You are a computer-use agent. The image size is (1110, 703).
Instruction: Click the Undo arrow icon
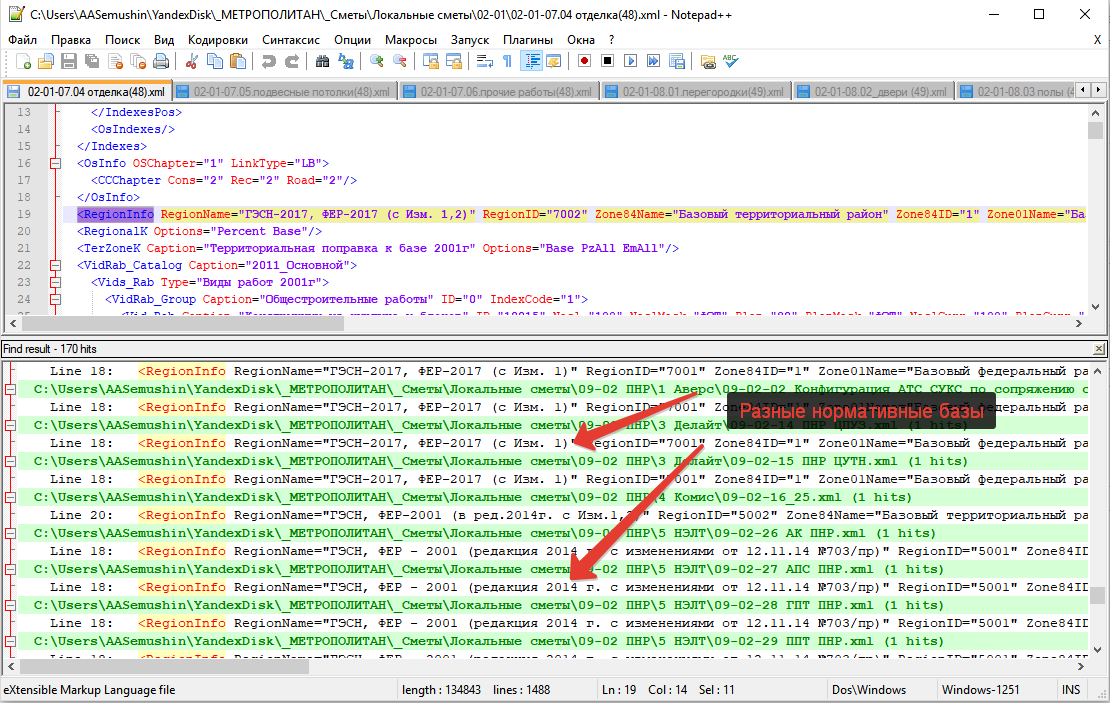coord(268,62)
